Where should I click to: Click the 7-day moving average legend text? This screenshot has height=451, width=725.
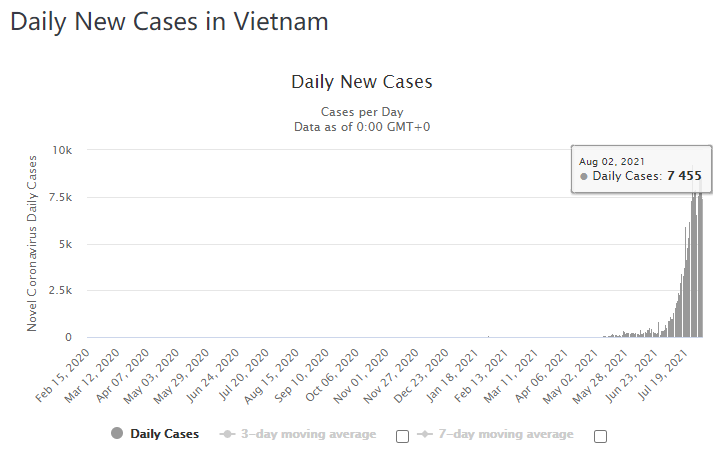tap(506, 434)
